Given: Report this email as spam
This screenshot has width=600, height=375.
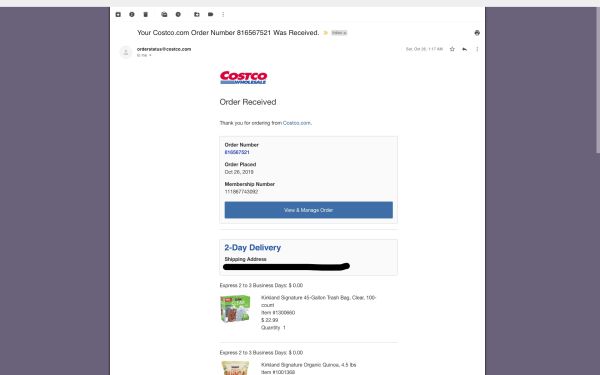Looking at the screenshot, I should (132, 15).
